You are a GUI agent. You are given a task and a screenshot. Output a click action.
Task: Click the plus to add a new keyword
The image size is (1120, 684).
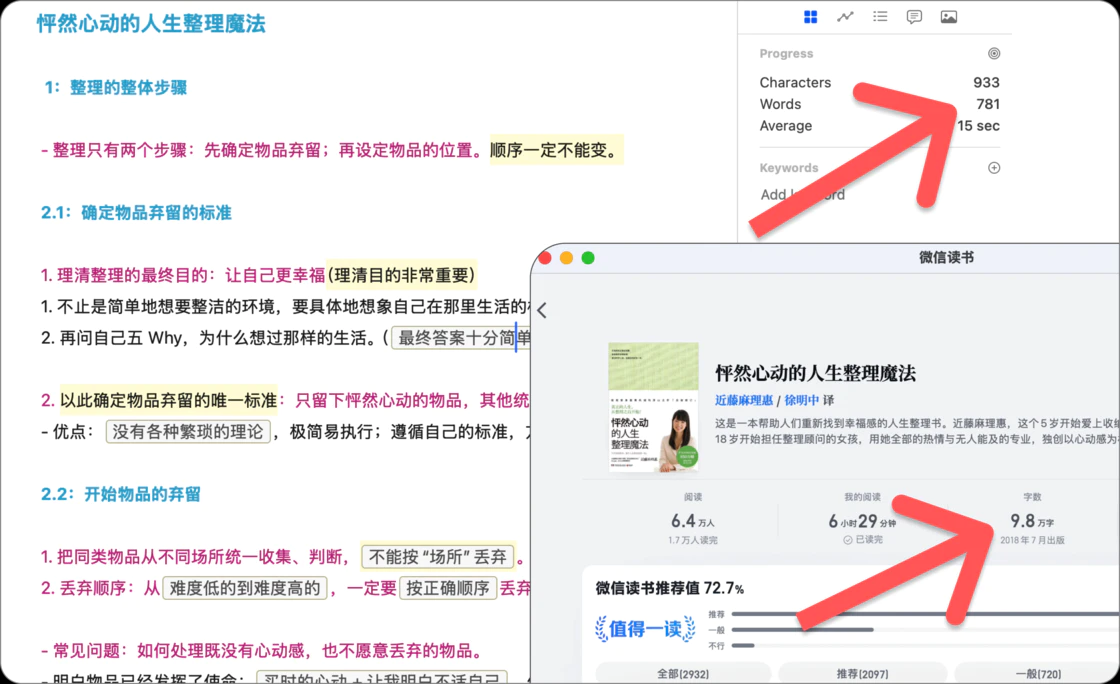[994, 167]
